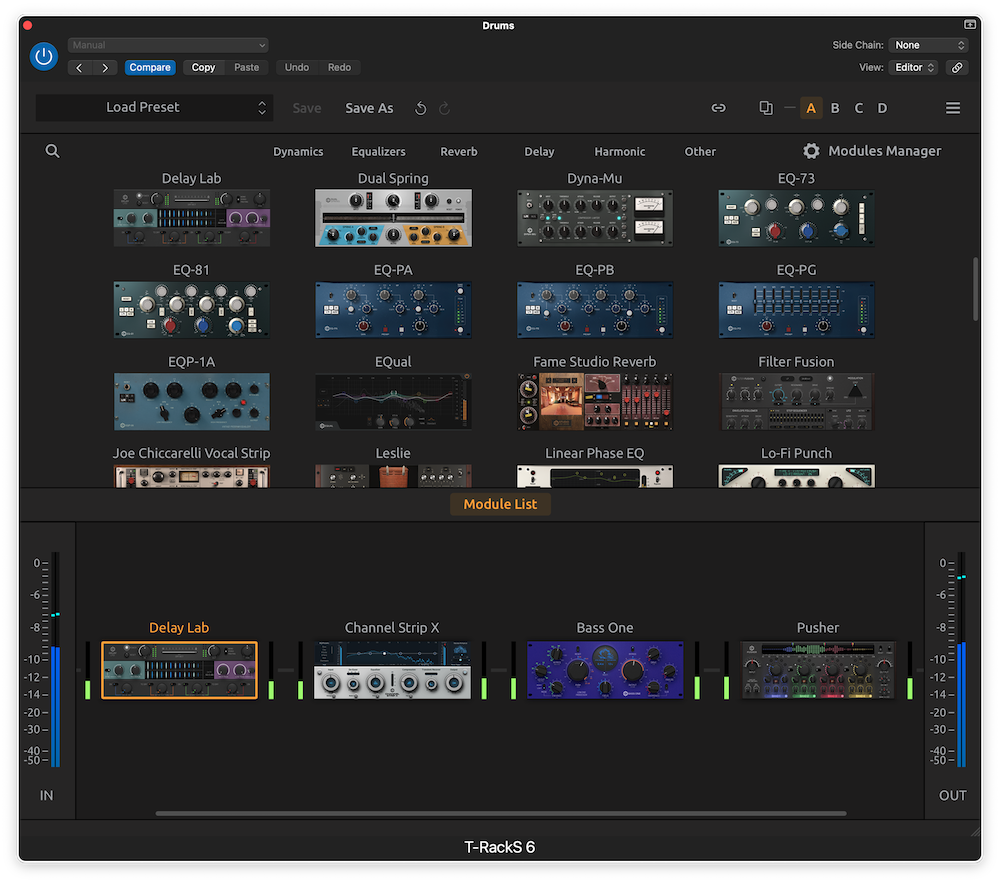Image resolution: width=1000 pixels, height=883 pixels.
Task: Open the Load Preset dropdown
Action: [155, 107]
